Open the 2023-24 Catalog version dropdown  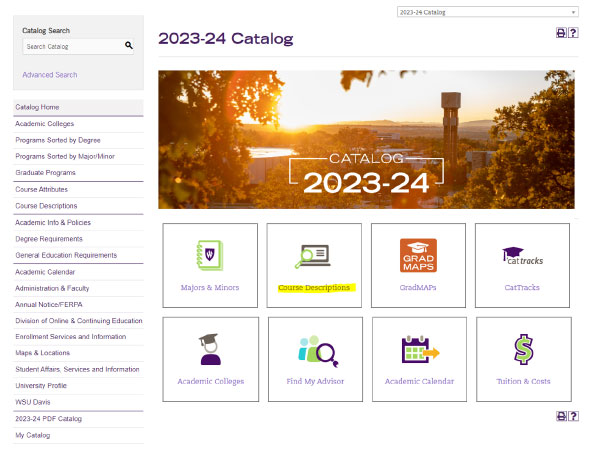[486, 12]
